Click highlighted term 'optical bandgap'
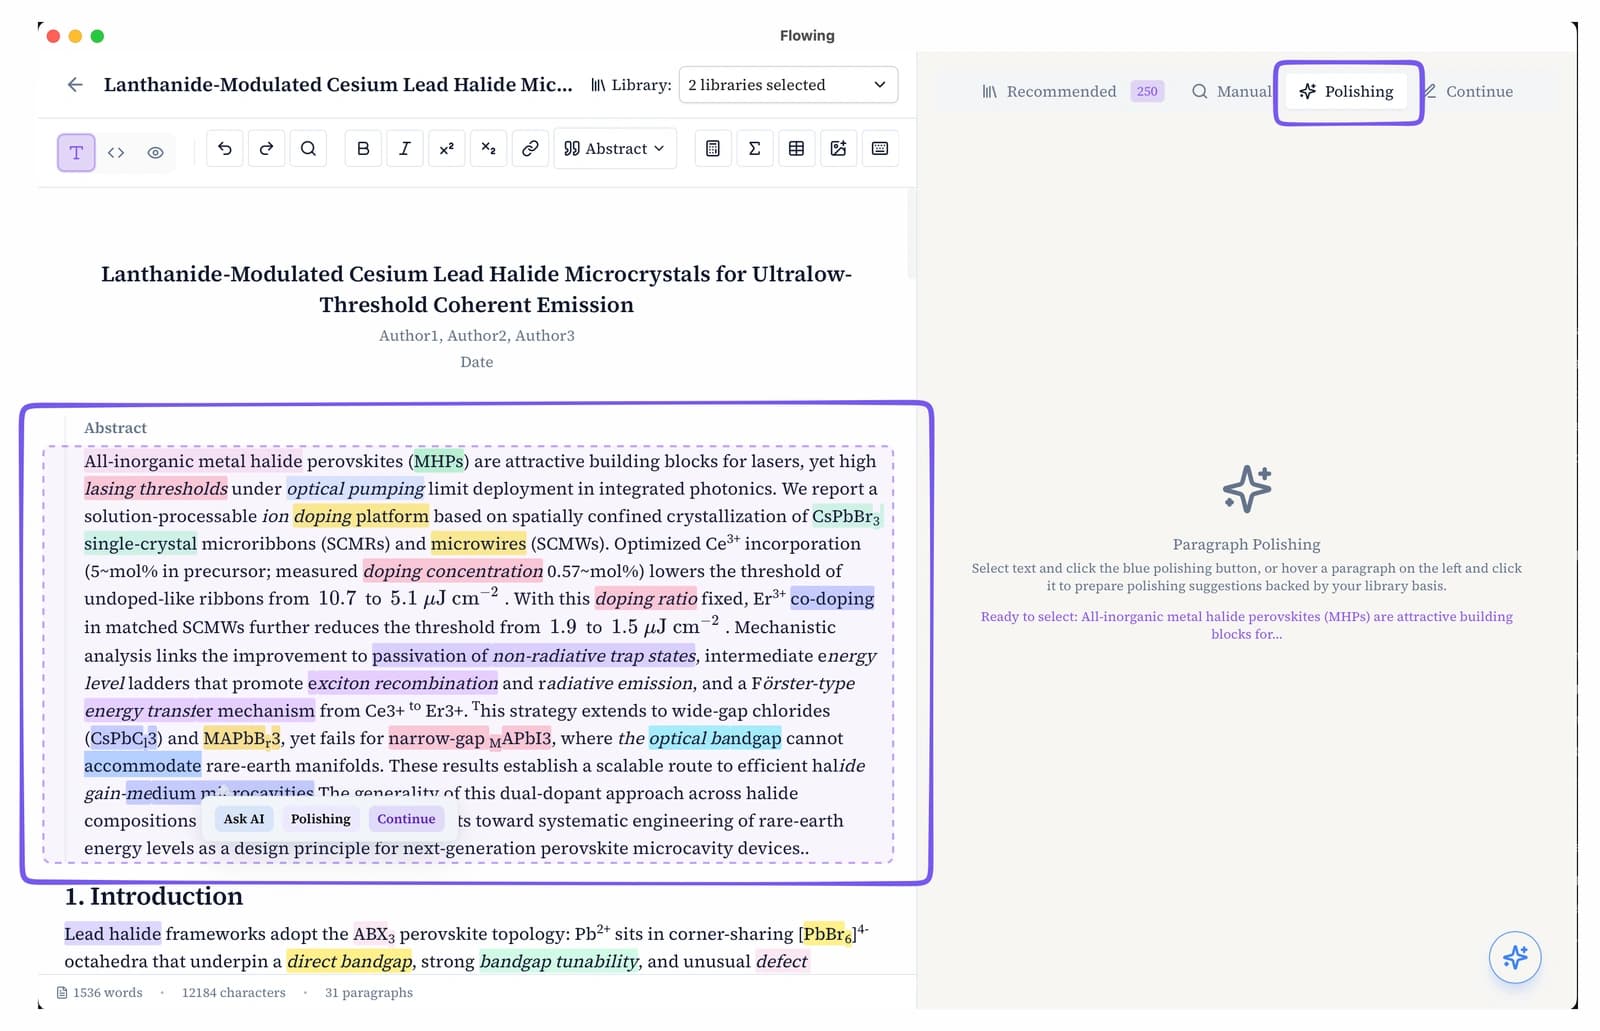 pyautogui.click(x=715, y=738)
